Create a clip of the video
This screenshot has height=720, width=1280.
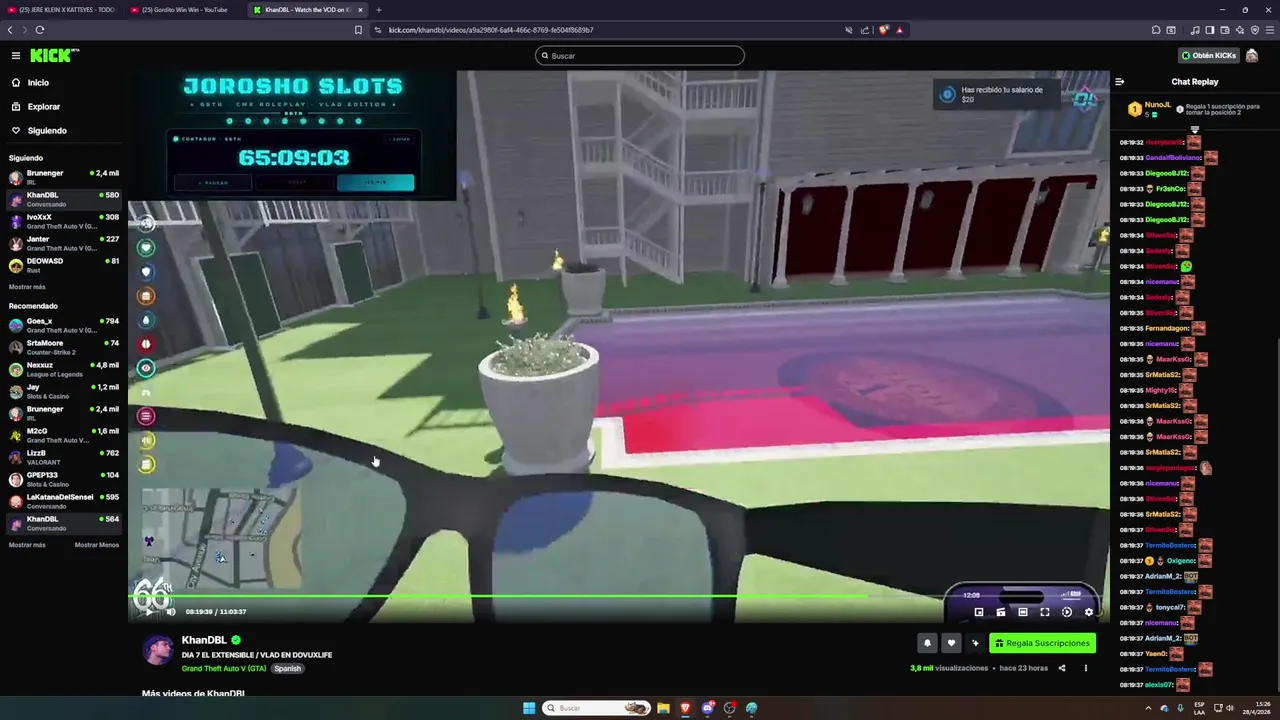pos(1001,612)
